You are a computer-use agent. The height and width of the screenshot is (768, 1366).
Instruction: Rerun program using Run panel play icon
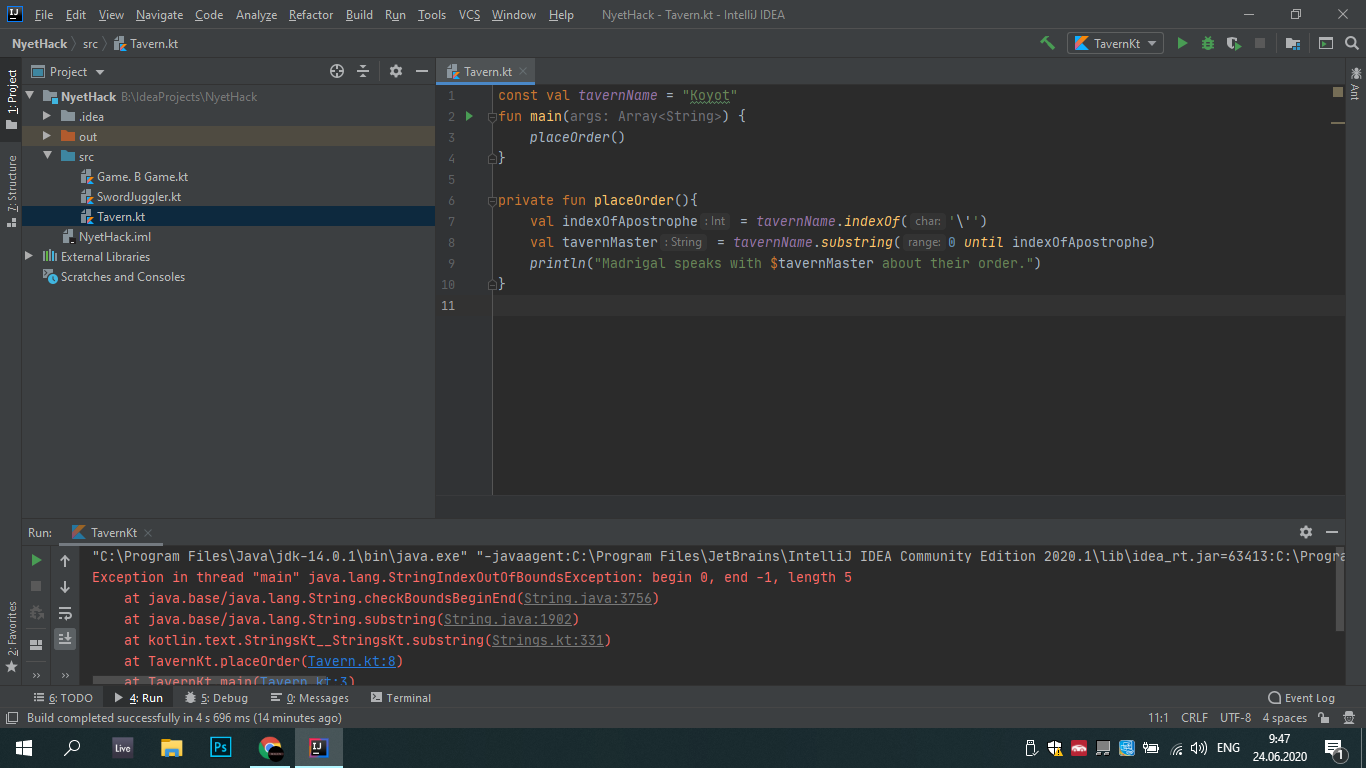(36, 560)
